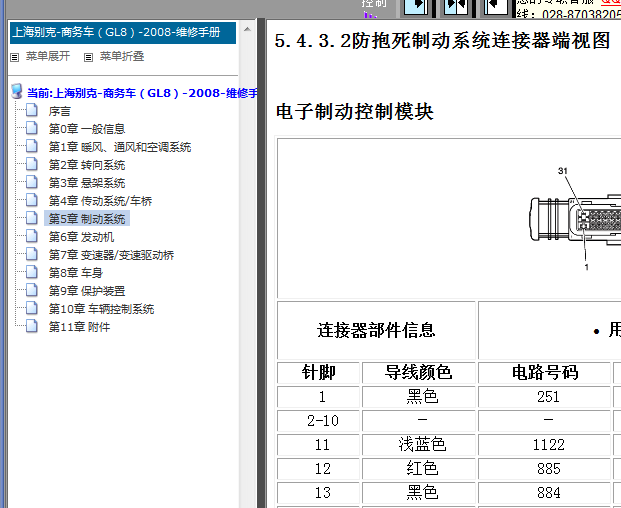Click the blue manual title banner in sidebar

(x=123, y=32)
